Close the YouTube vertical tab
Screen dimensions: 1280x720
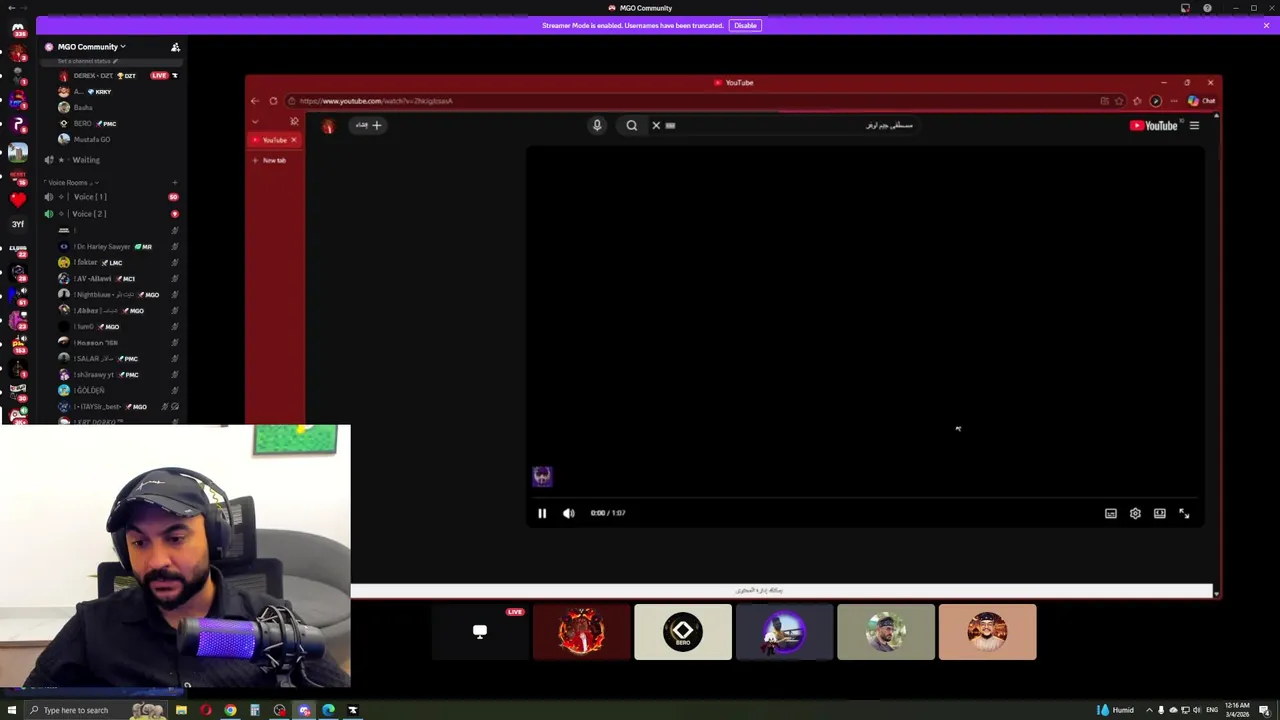click(294, 140)
